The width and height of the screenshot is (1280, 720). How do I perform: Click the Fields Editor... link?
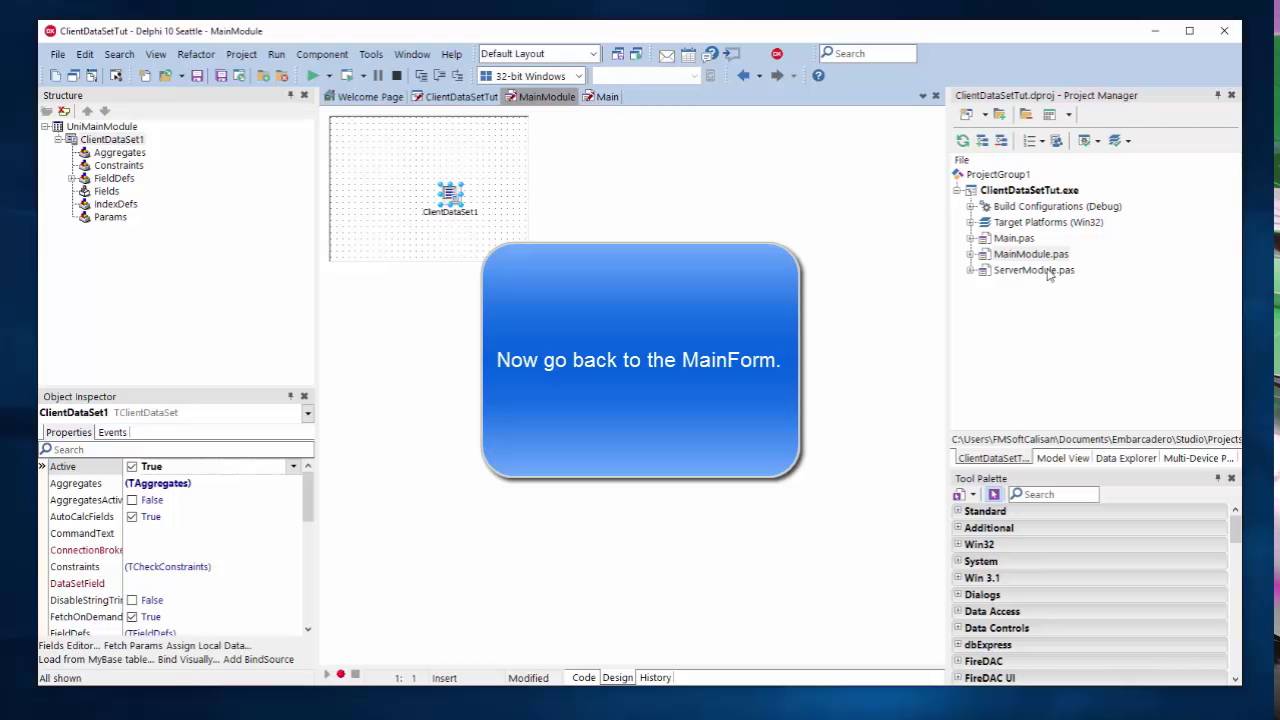[x=68, y=646]
